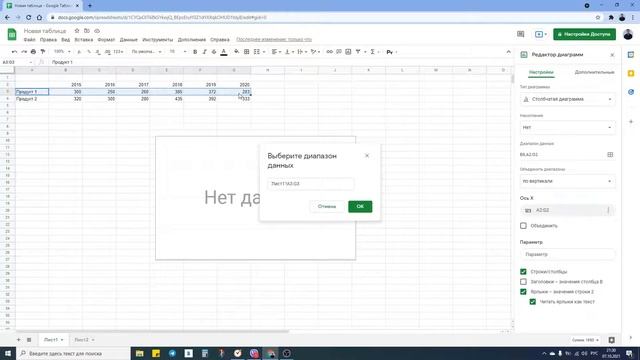Open the stacking Нет dropdown

568,127
